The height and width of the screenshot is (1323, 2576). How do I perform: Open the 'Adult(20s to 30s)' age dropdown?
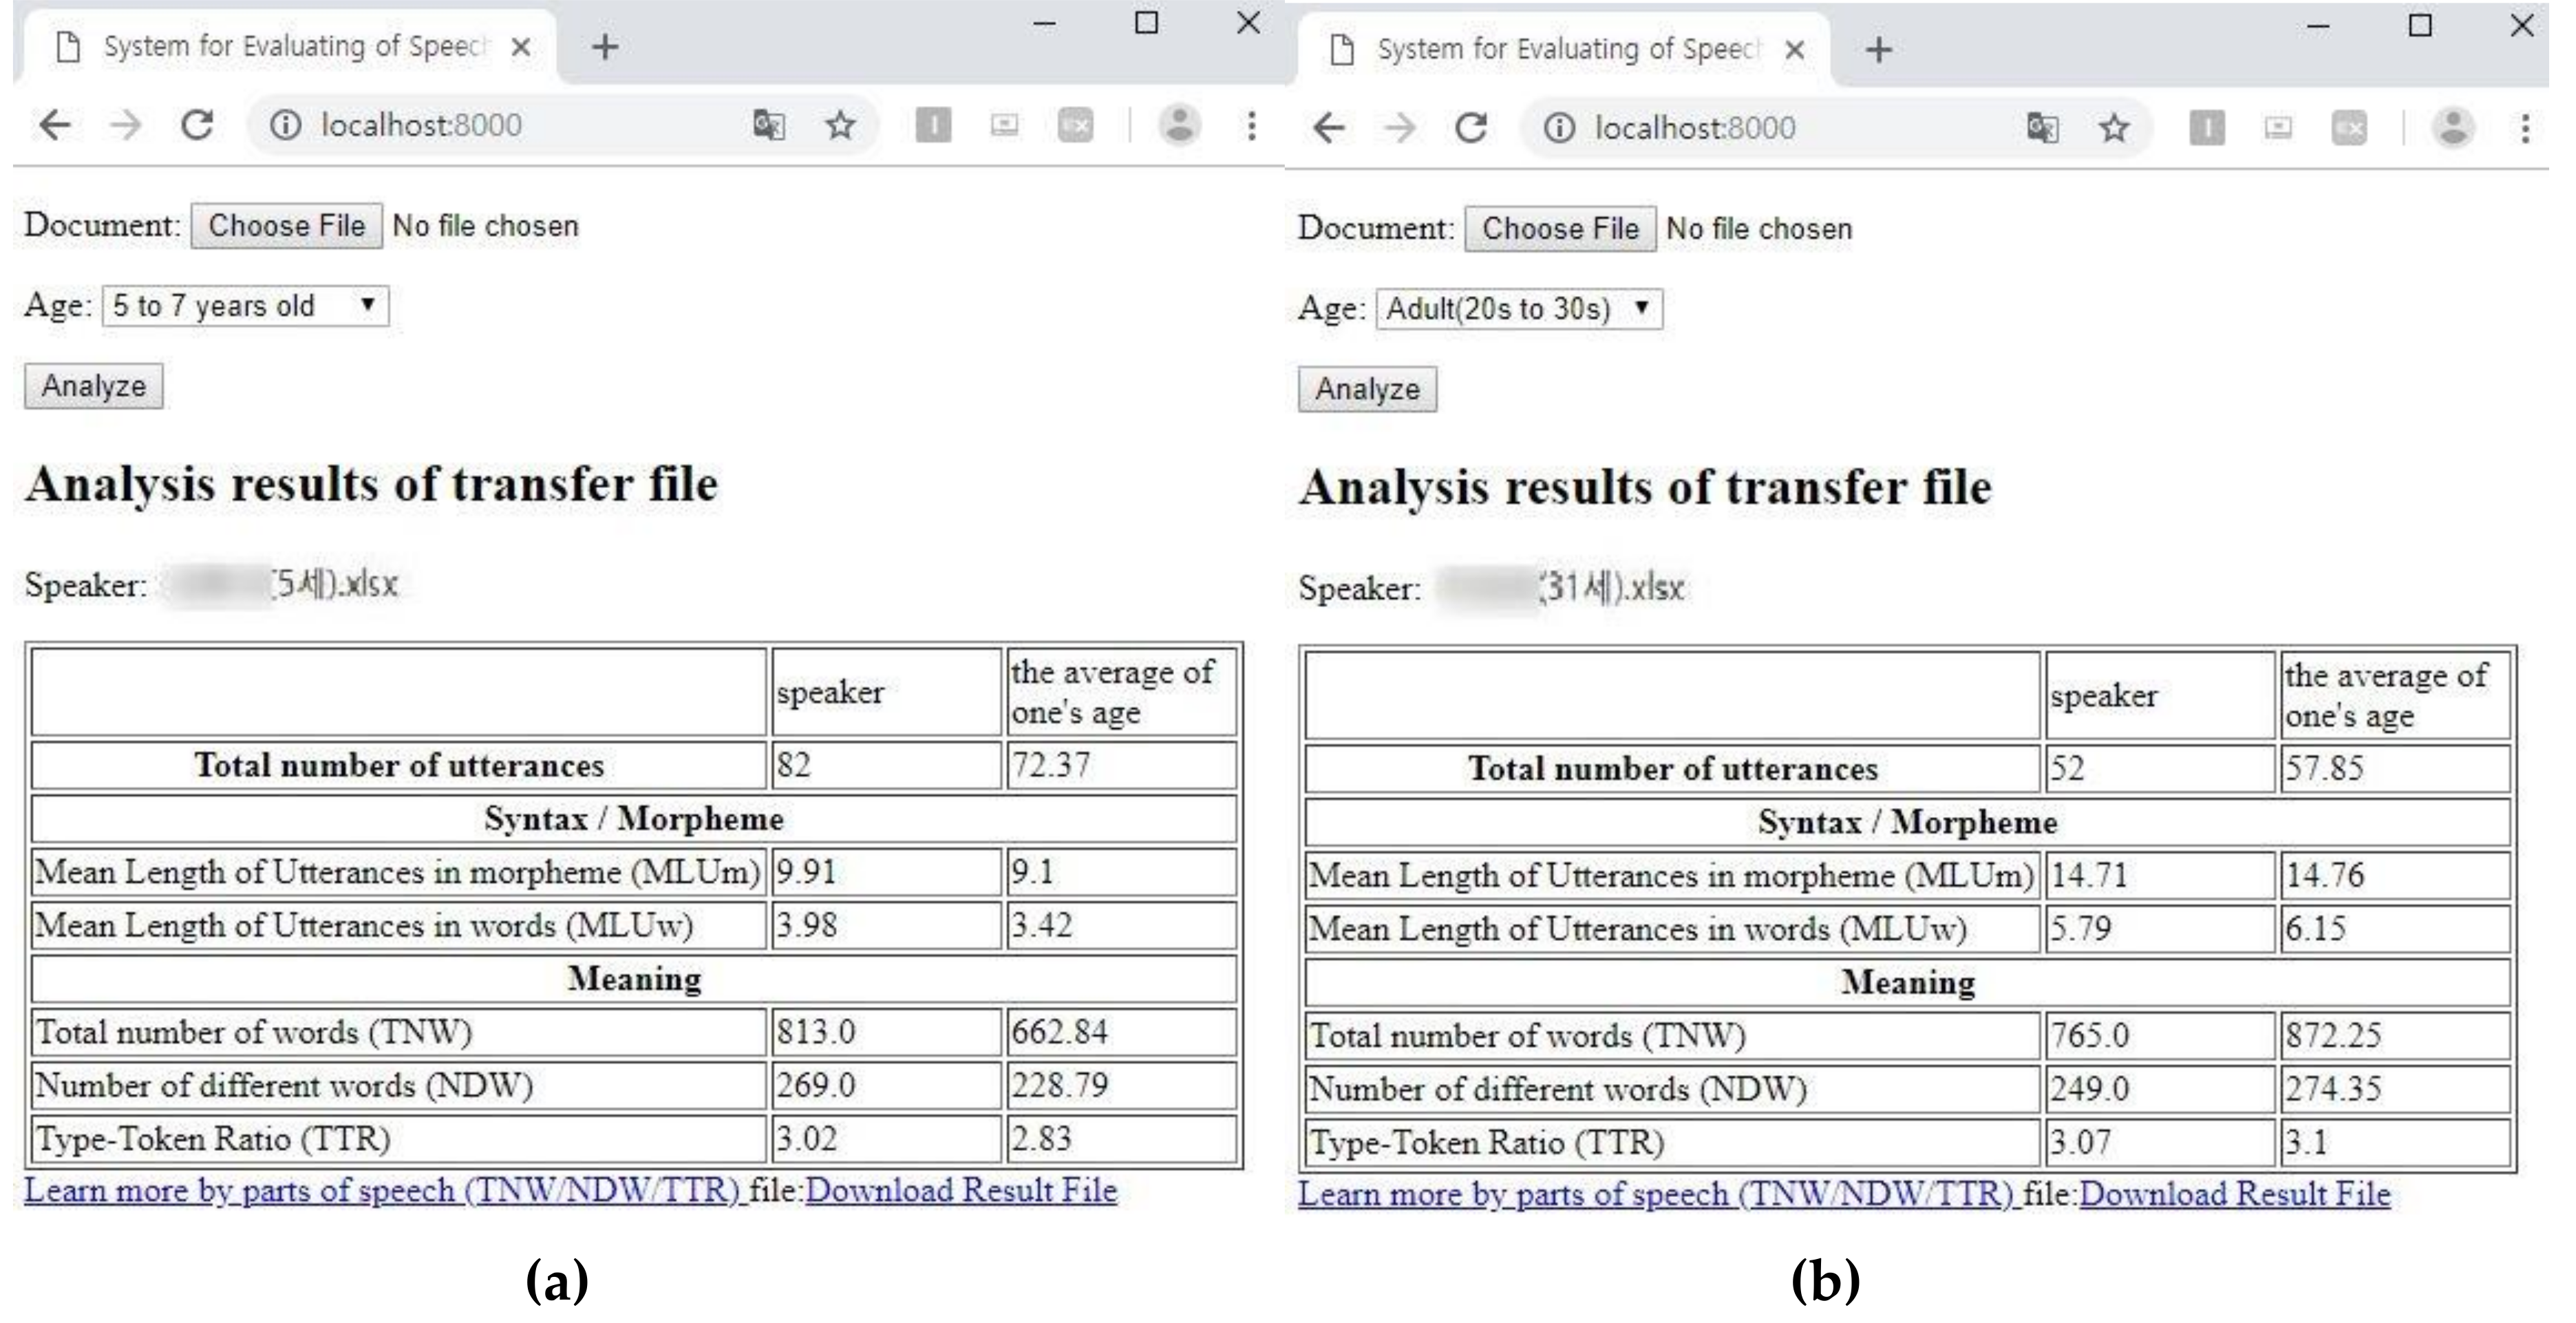(1518, 309)
